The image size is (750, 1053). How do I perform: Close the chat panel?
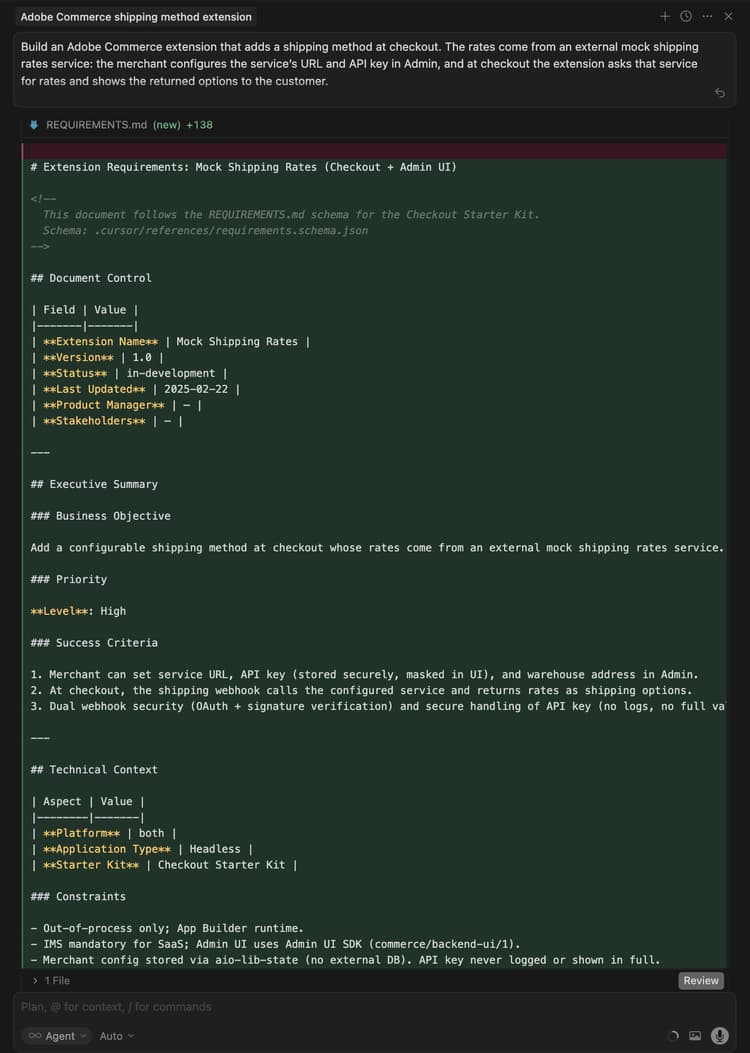[x=728, y=16]
